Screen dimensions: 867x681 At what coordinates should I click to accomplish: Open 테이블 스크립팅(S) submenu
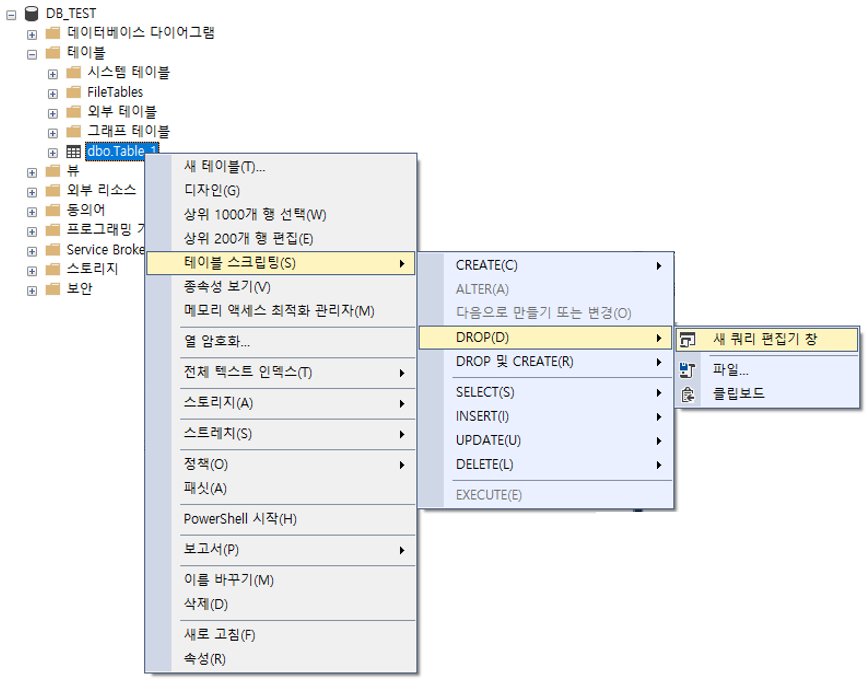click(281, 263)
